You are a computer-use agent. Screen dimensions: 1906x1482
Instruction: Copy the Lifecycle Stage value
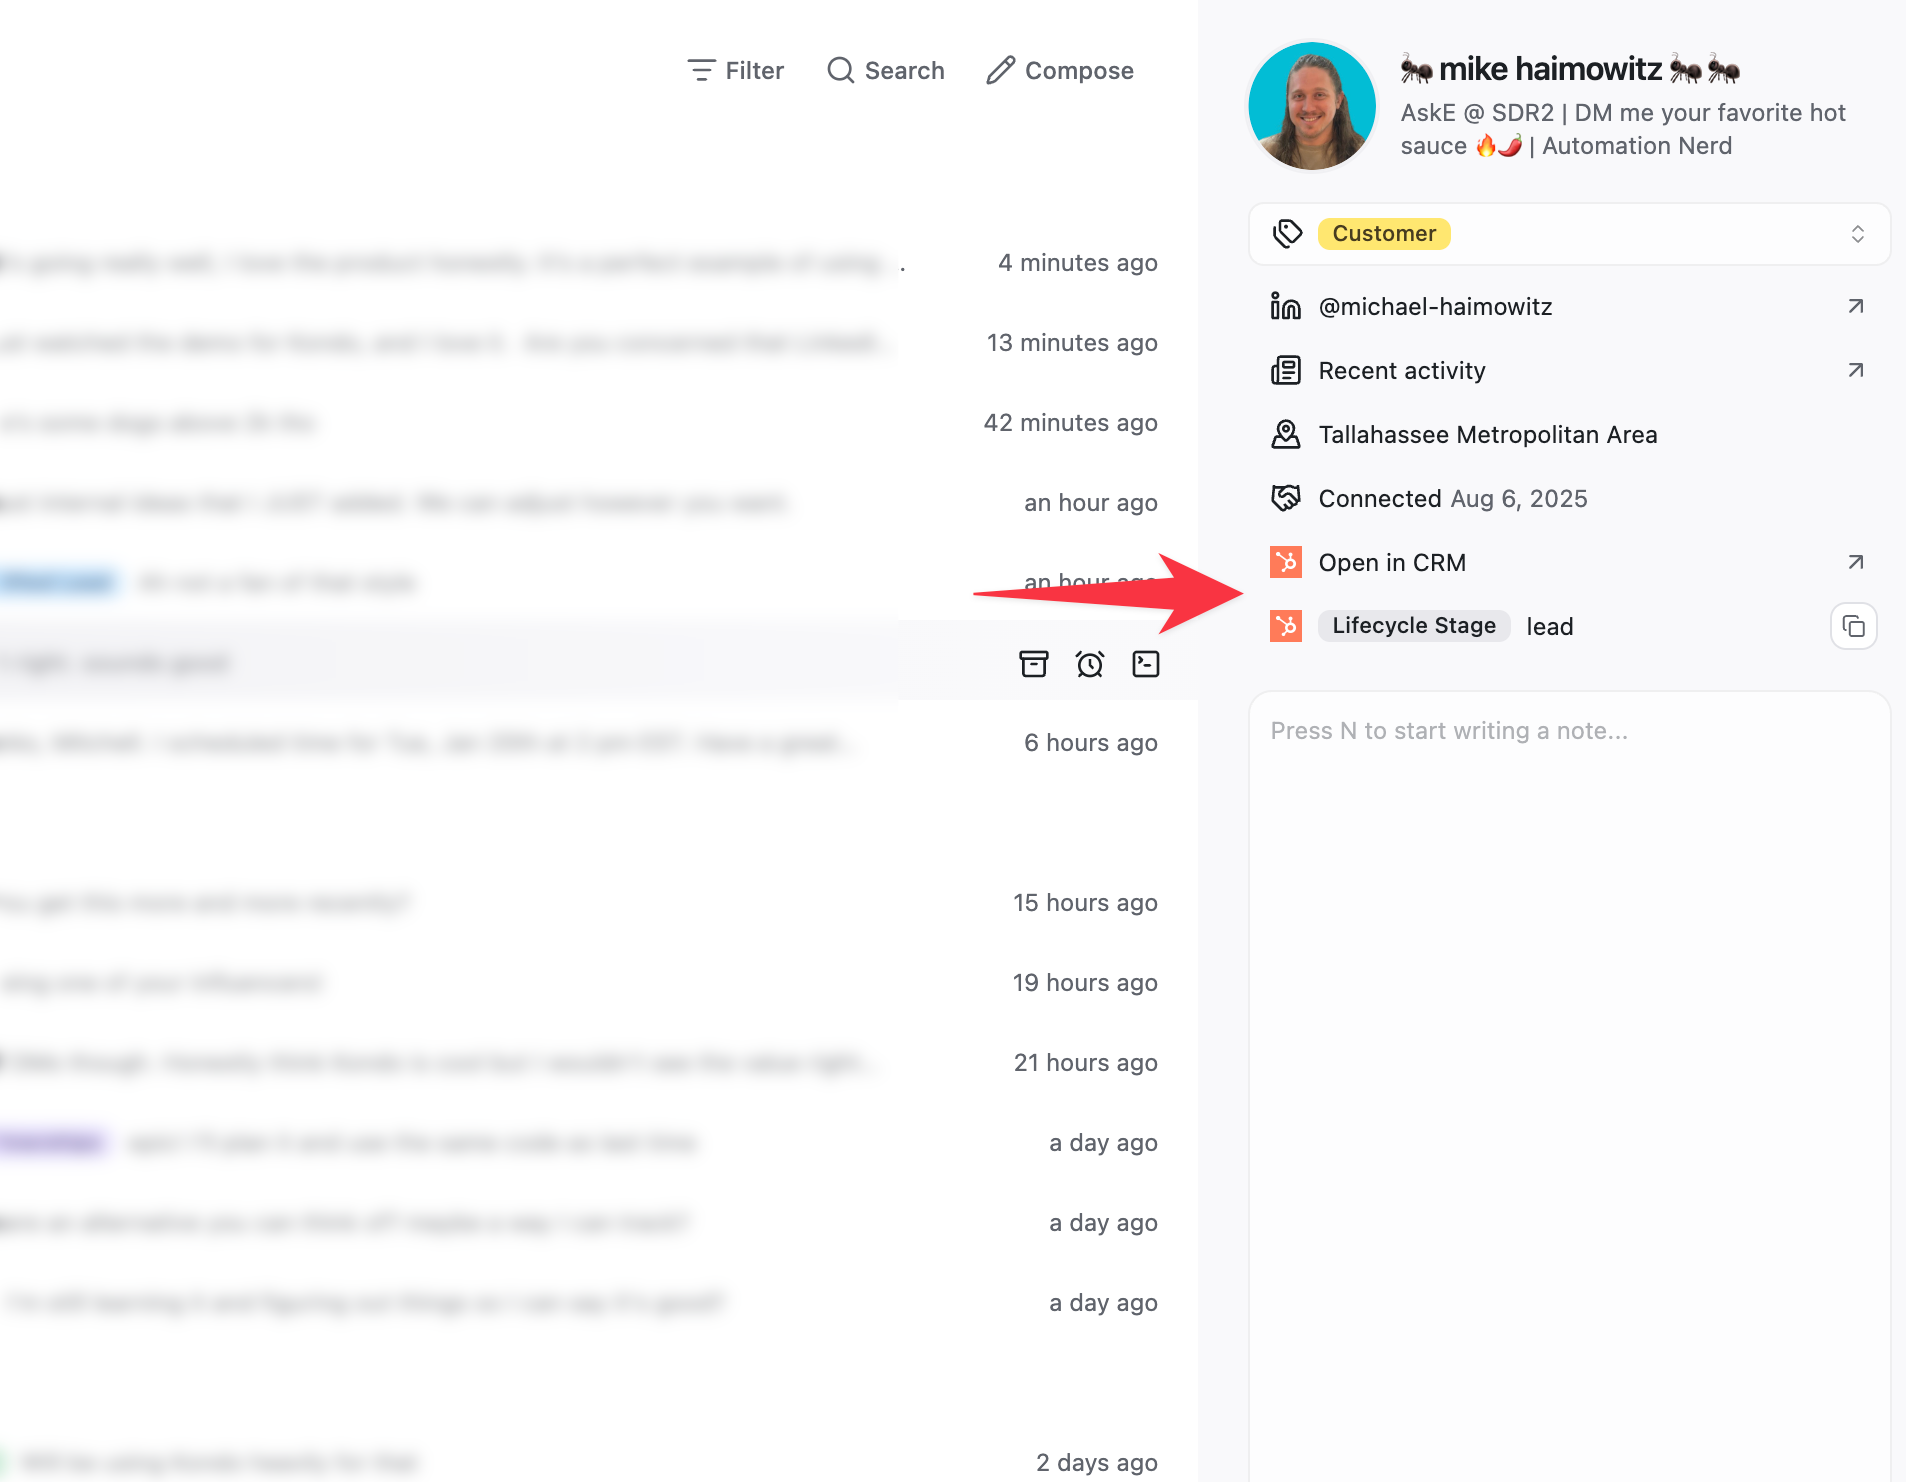[1853, 626]
